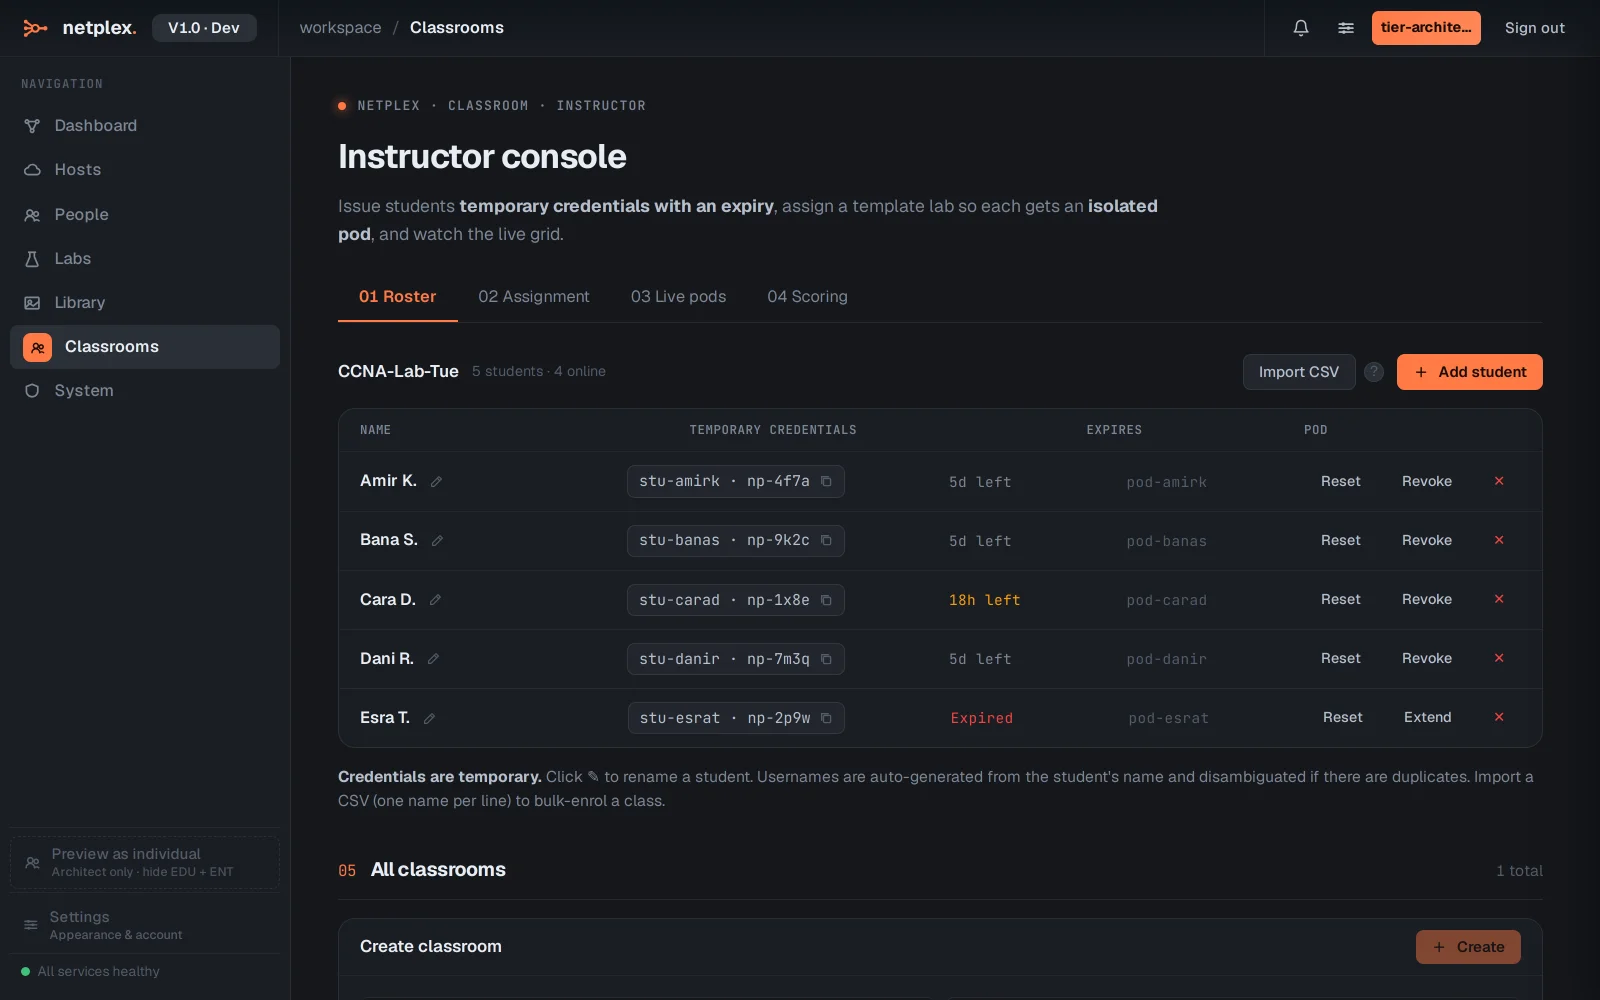Open the notifications bell

[1301, 28]
